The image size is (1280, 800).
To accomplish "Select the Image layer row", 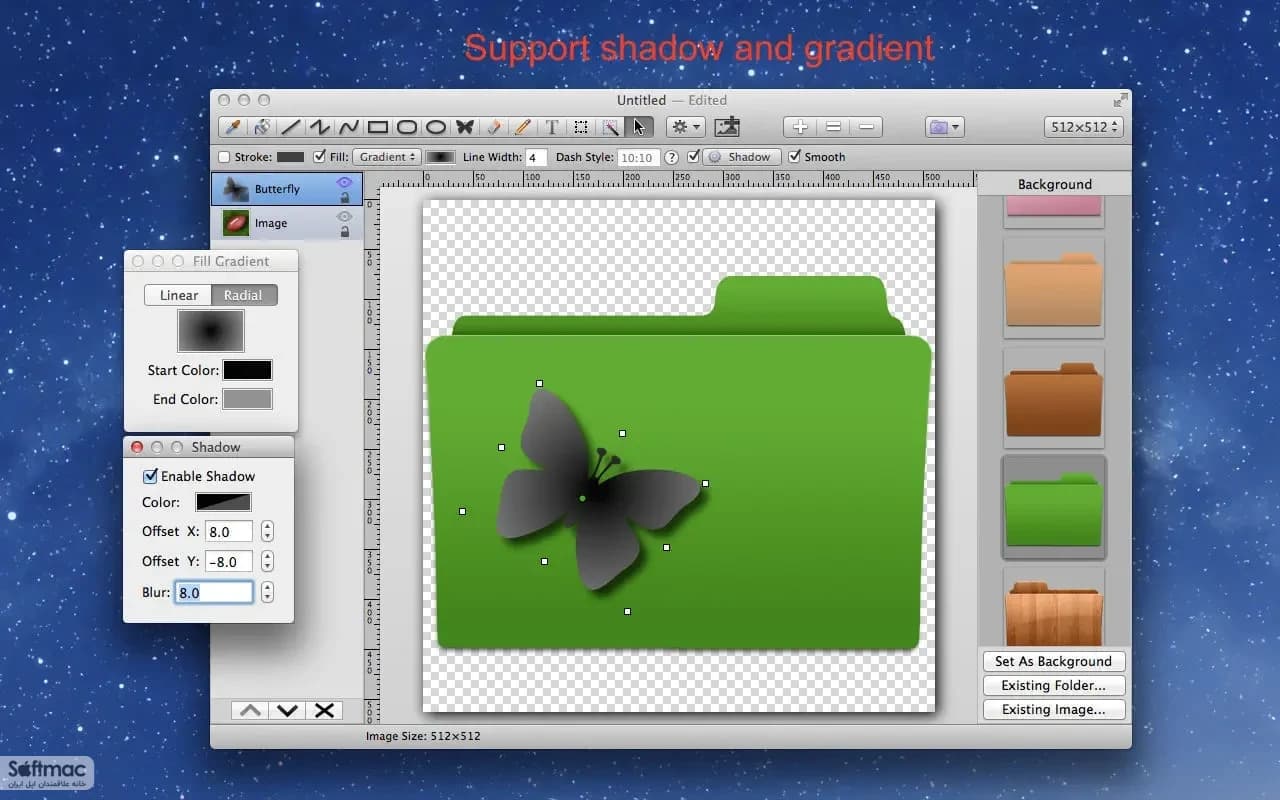I will (x=287, y=223).
